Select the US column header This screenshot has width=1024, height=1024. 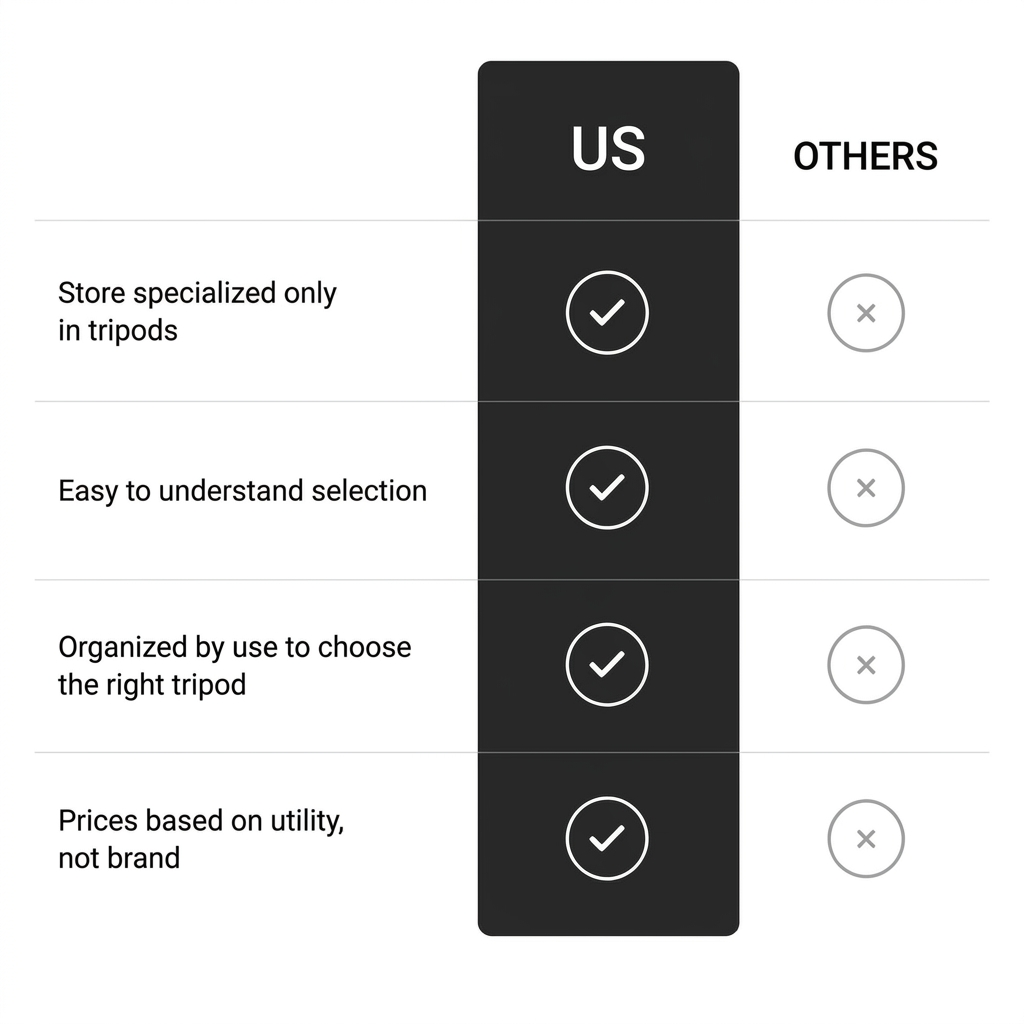pos(608,149)
